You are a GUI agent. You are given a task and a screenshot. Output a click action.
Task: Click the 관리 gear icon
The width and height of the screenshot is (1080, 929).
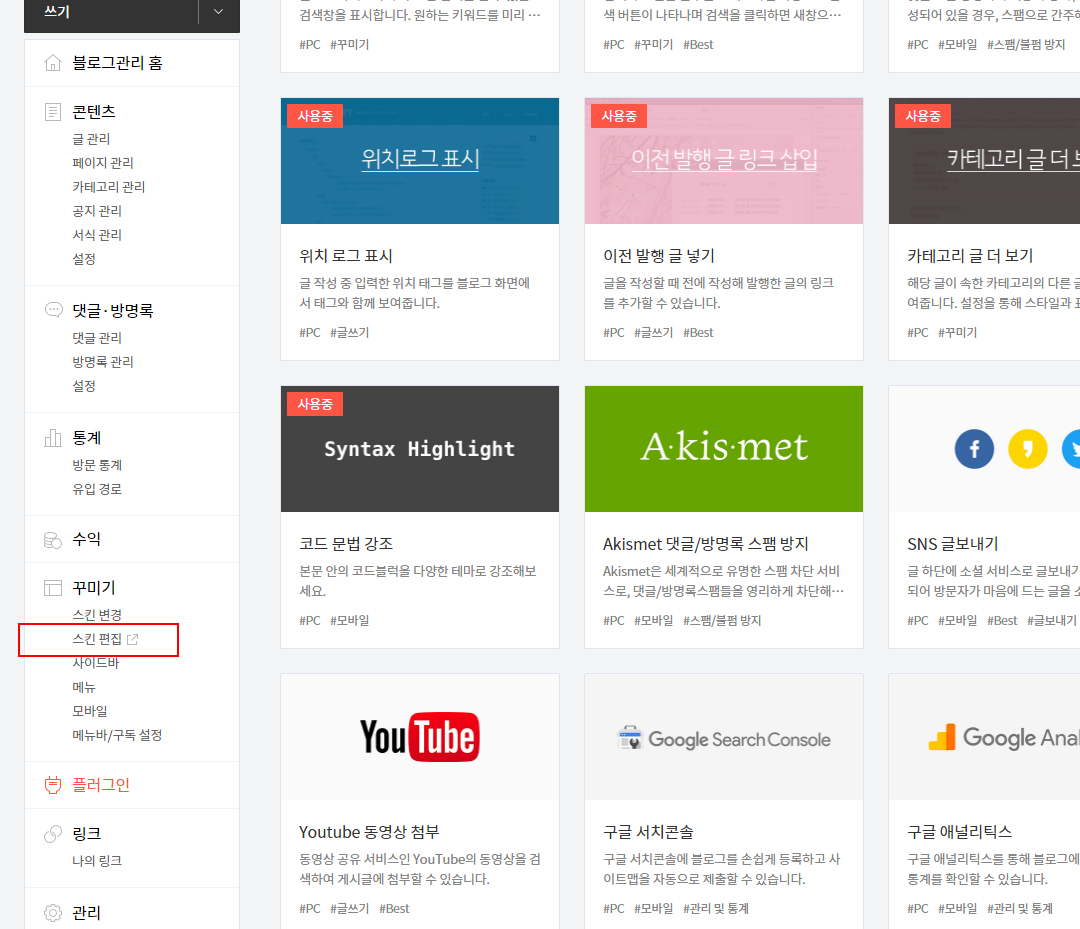53,912
